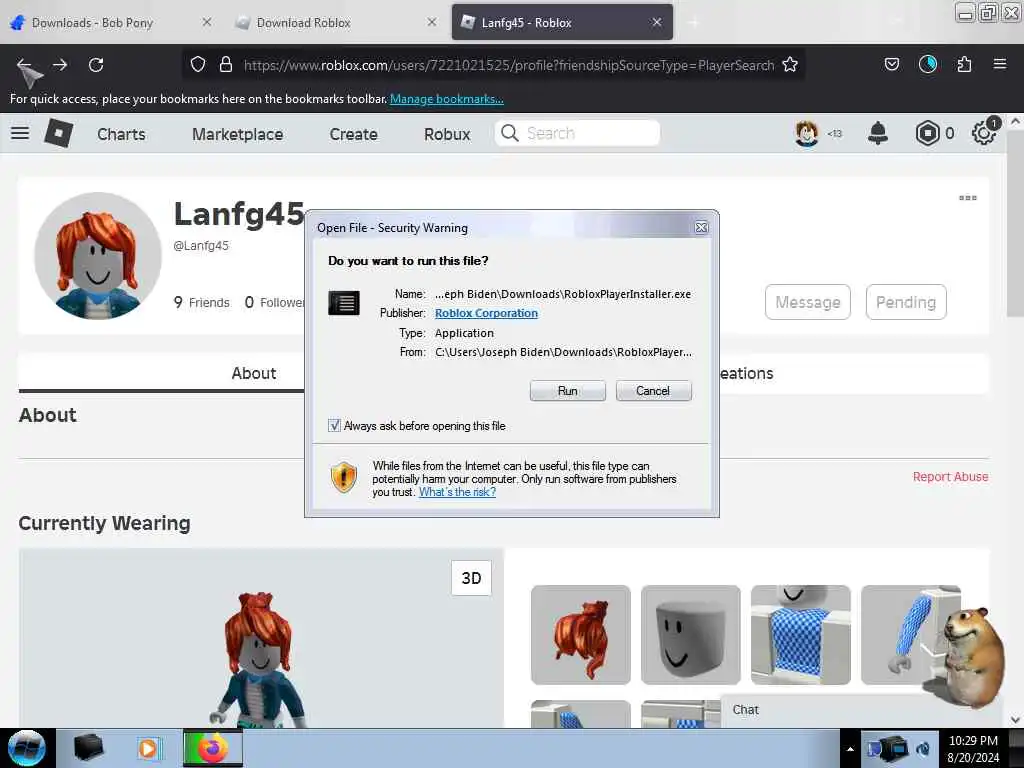Click the browser URL address bar
The width and height of the screenshot is (1024, 768).
click(508, 65)
